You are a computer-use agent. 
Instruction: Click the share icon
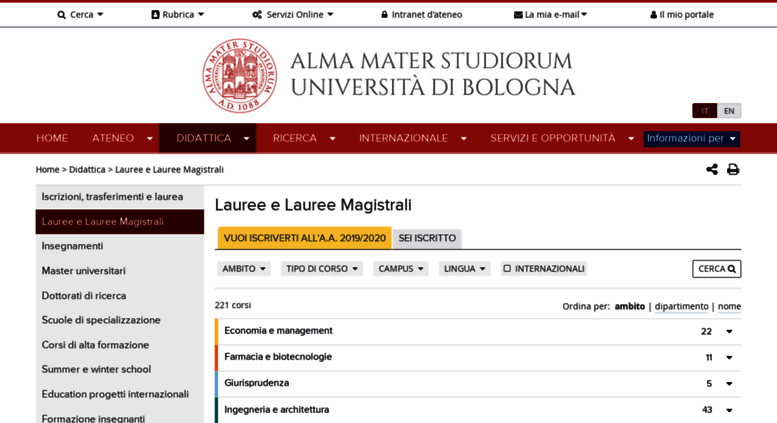(712, 169)
